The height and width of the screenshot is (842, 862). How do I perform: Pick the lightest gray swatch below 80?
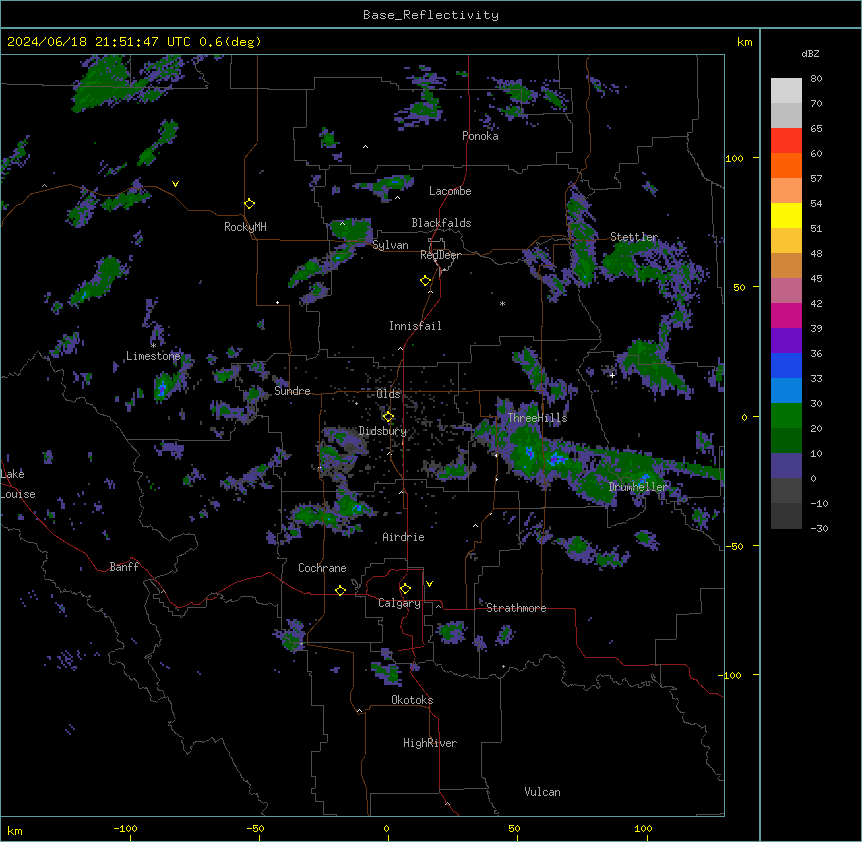(786, 91)
